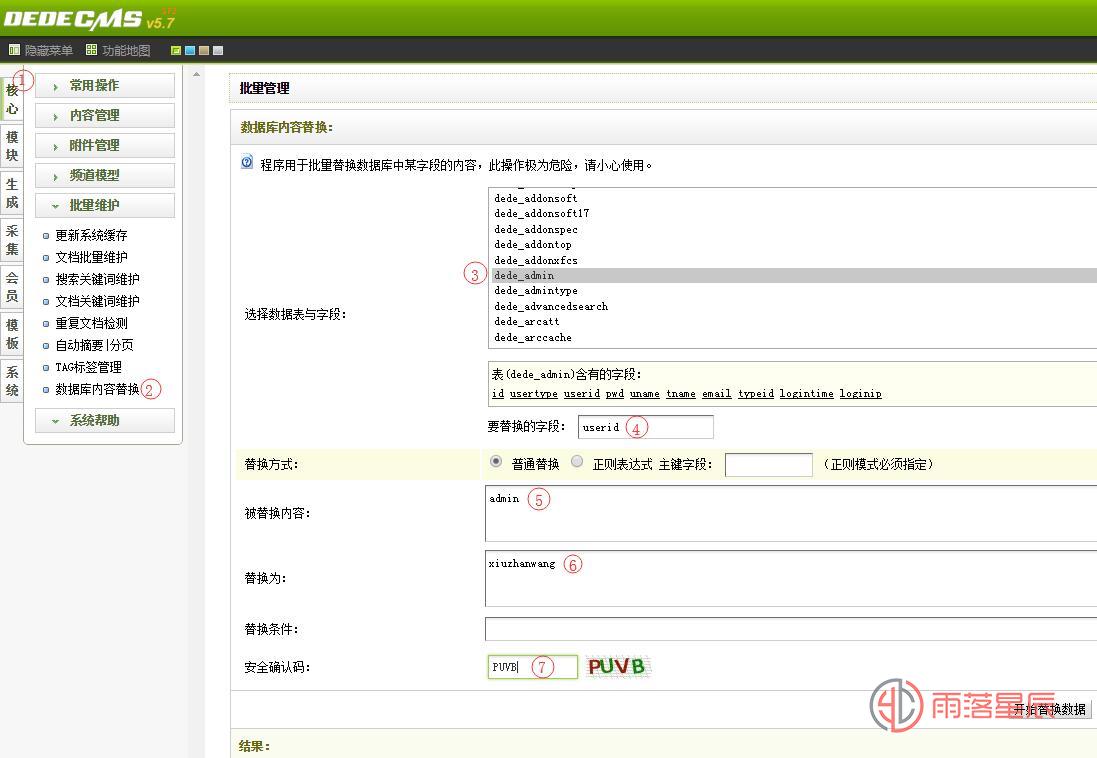Select the 普通替换 replace mode radio
The height and width of the screenshot is (758, 1097).
tap(496, 461)
